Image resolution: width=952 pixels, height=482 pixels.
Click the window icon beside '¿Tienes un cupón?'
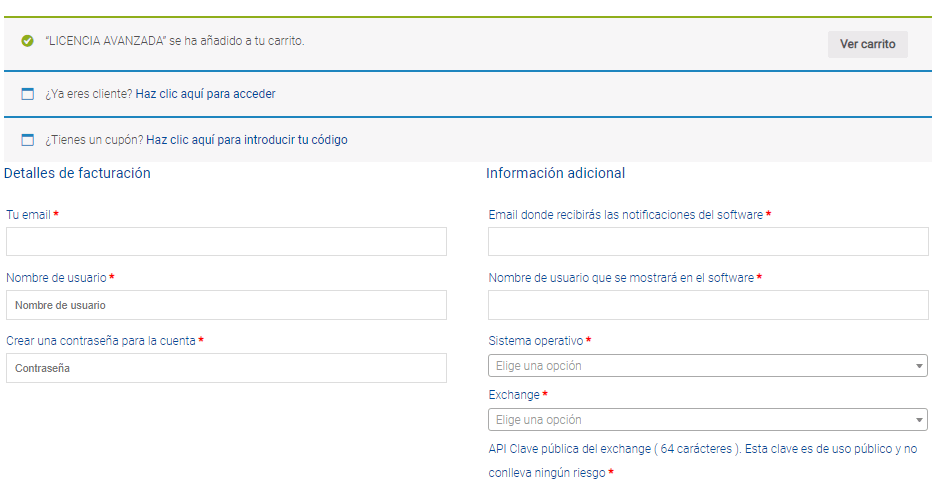pyautogui.click(x=27, y=140)
